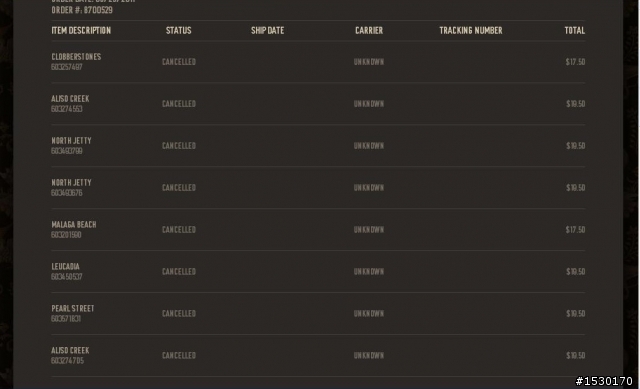Open the North Jetty item numbered 603493799
Viewport: 640px width, 389px height.
71,141
